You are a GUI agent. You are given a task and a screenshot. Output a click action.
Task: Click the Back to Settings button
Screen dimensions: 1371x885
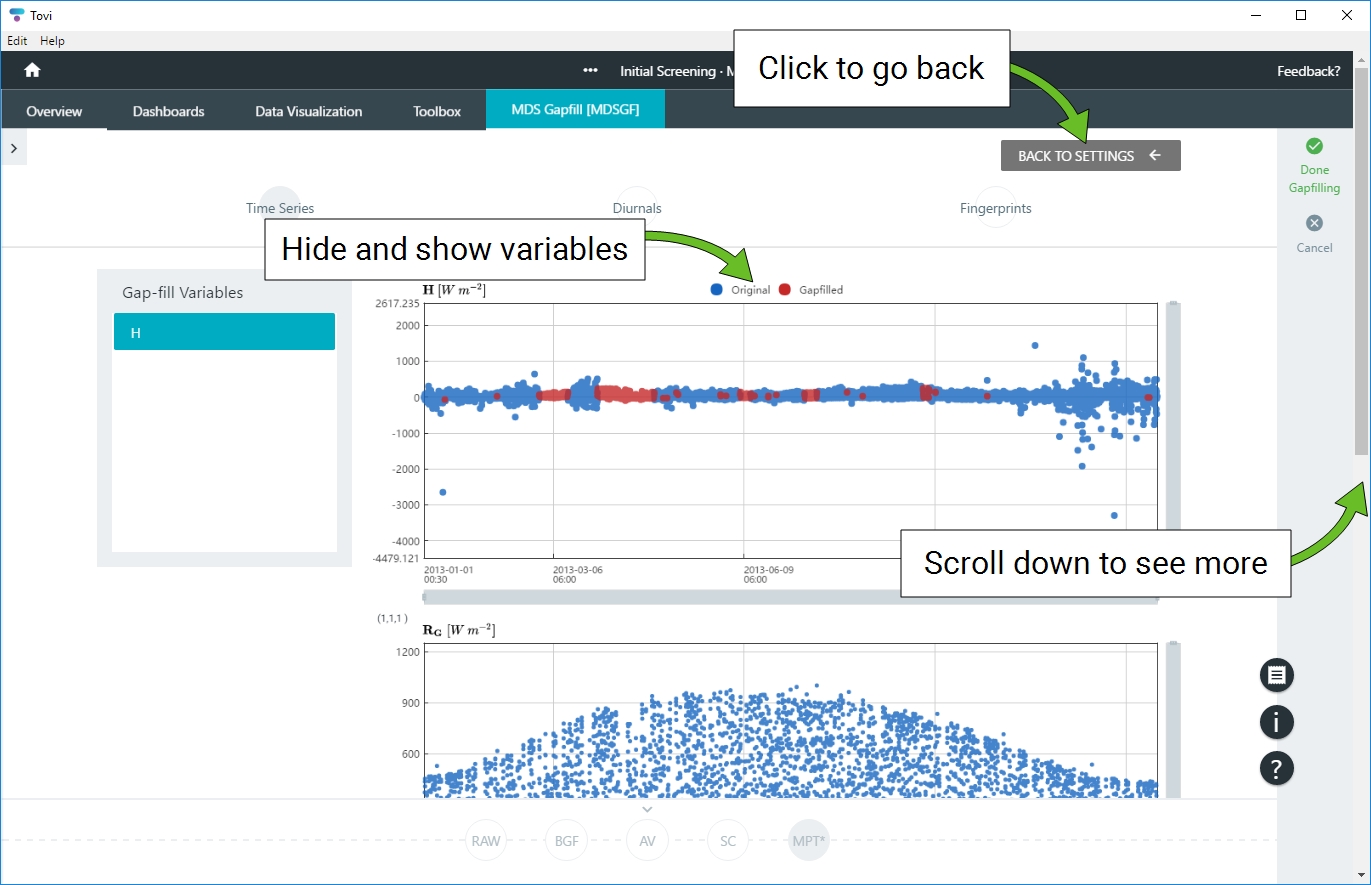tap(1090, 156)
